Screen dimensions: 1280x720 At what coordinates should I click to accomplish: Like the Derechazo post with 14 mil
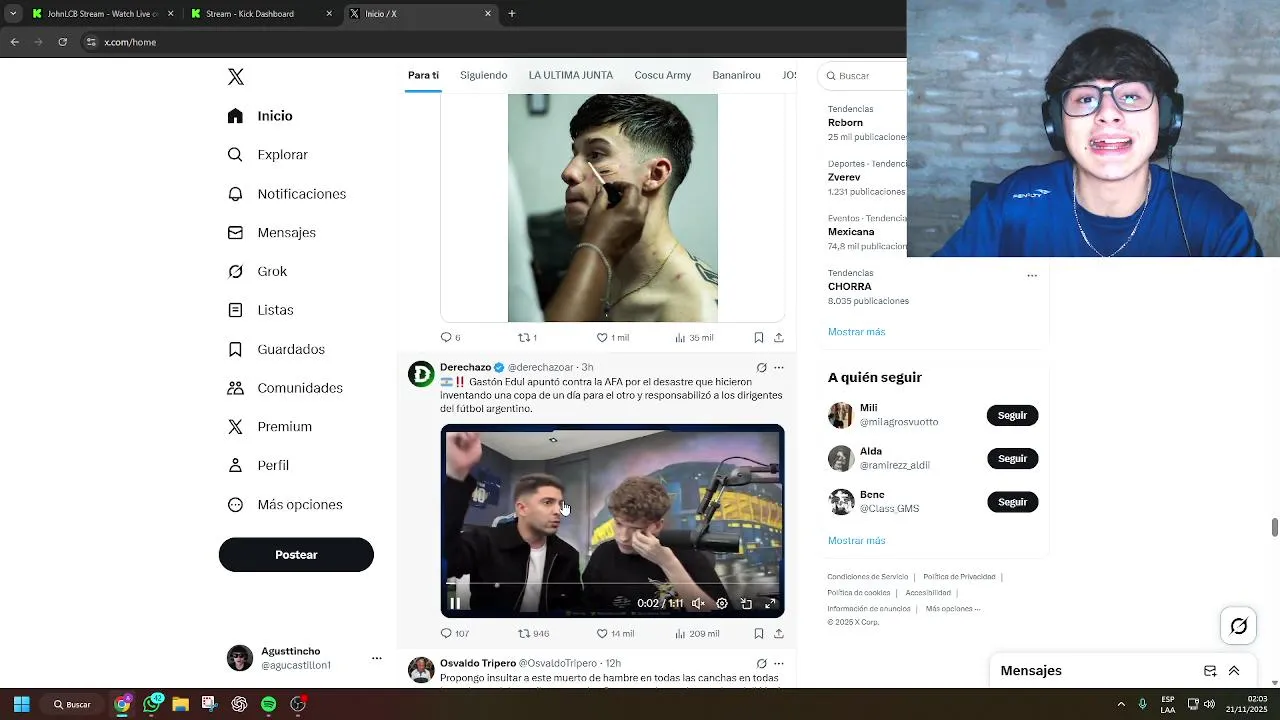(615, 634)
